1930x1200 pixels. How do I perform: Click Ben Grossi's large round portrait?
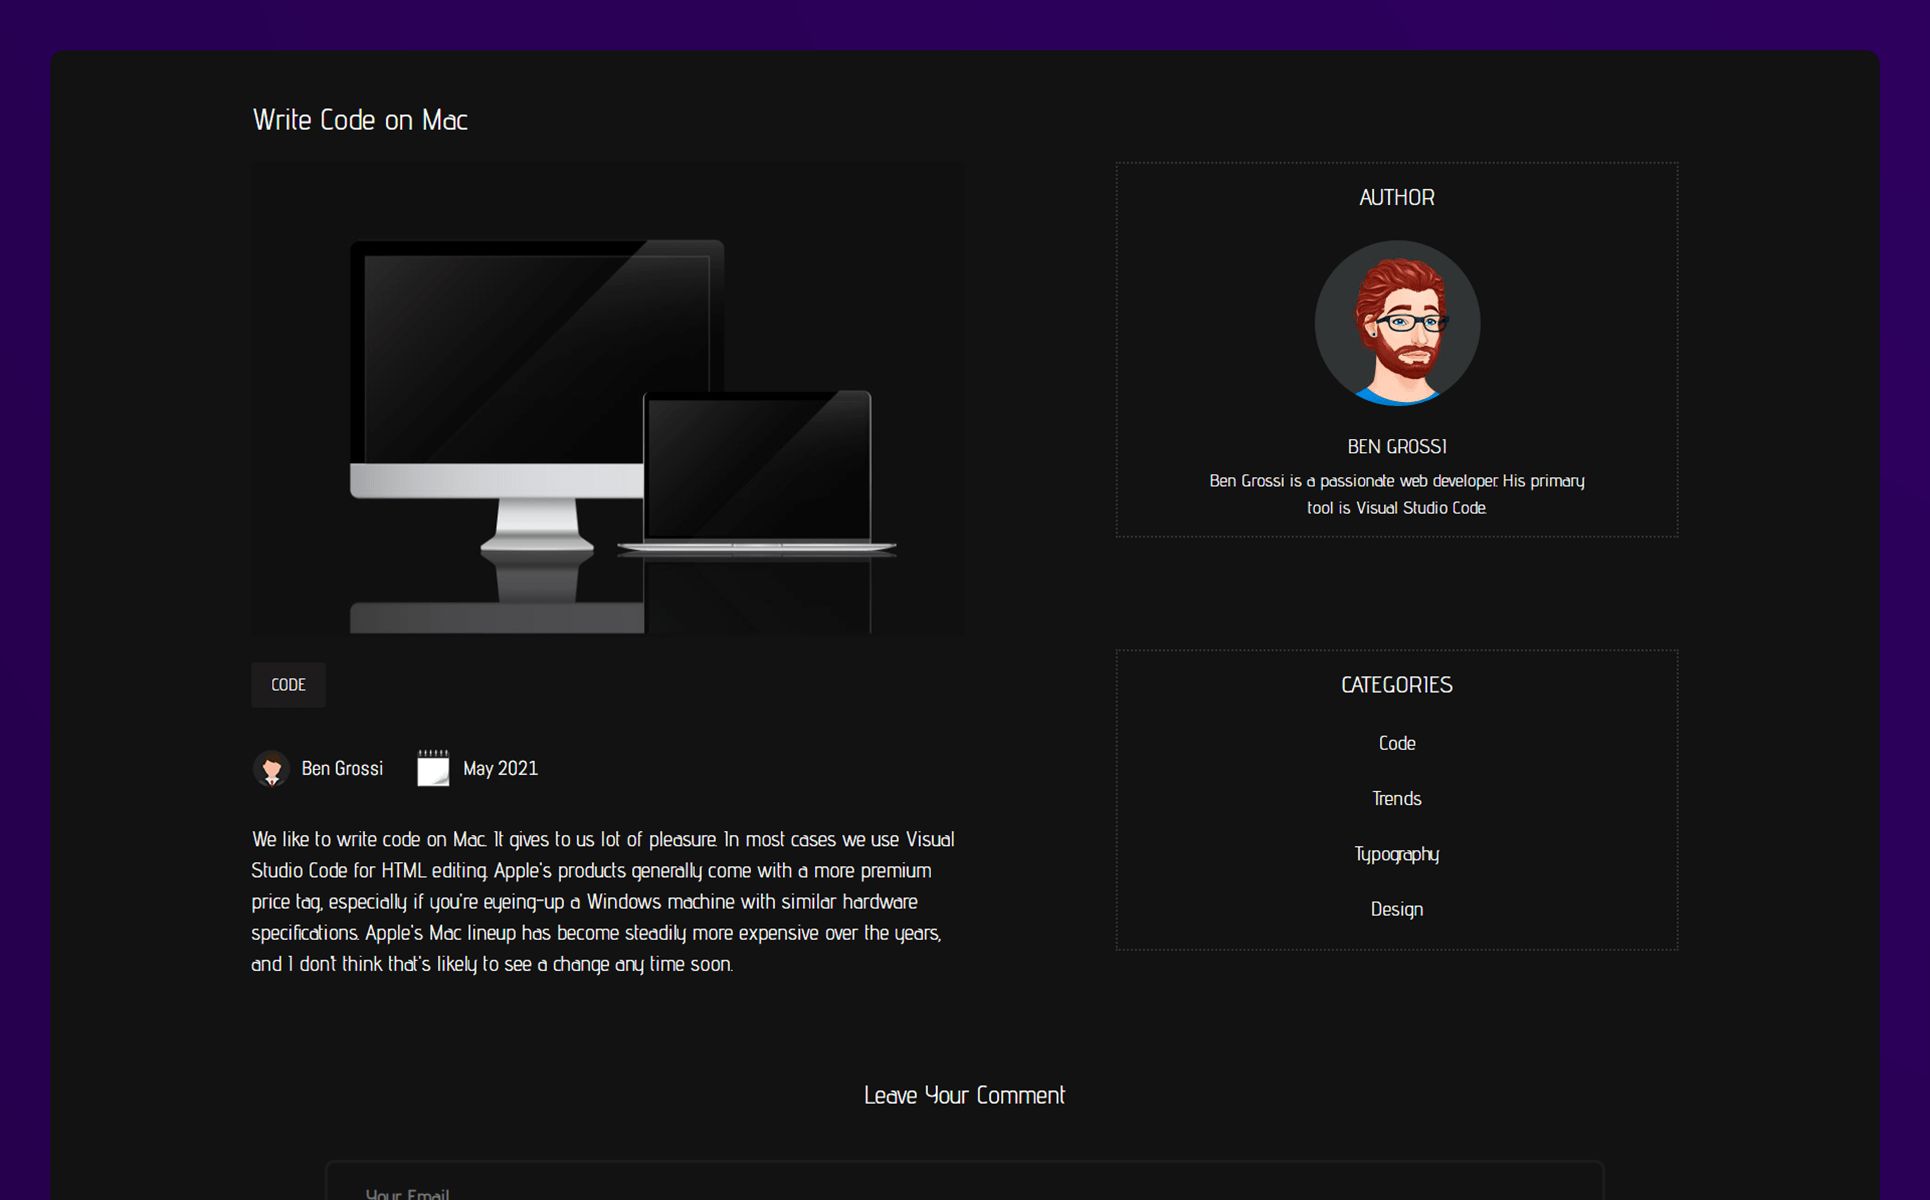[x=1396, y=323]
